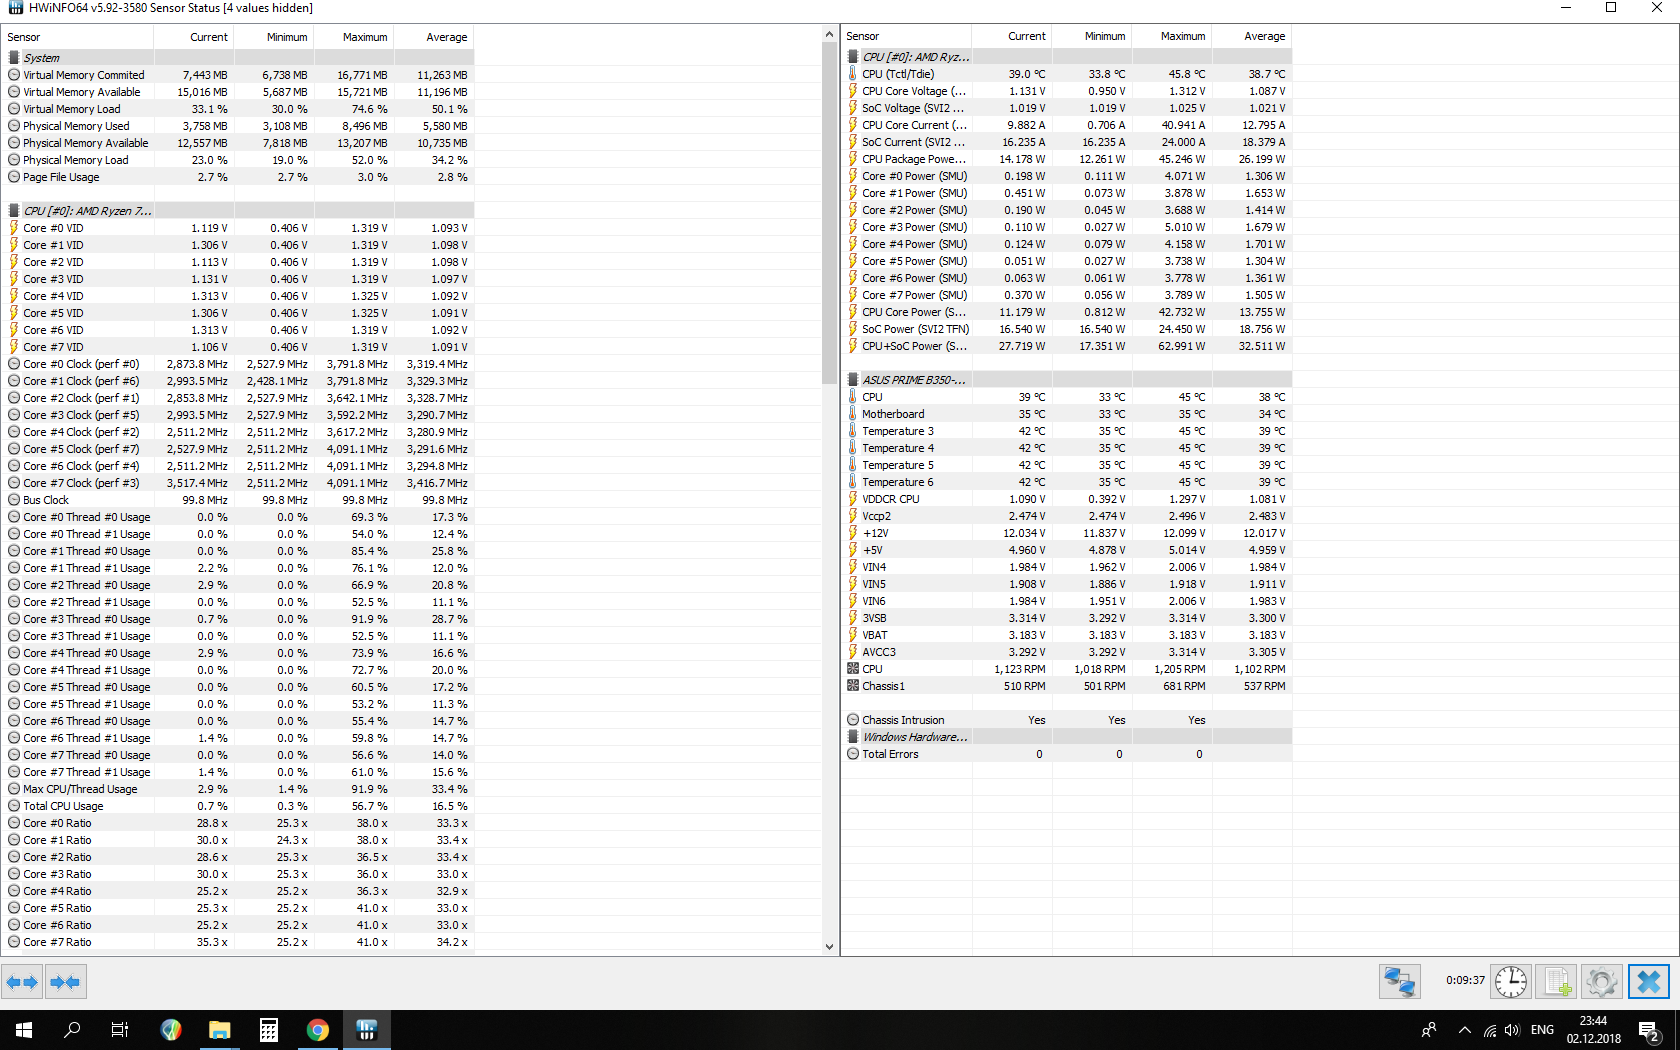
Task: Click the shrink sensor panels arrows button
Action: (65, 982)
